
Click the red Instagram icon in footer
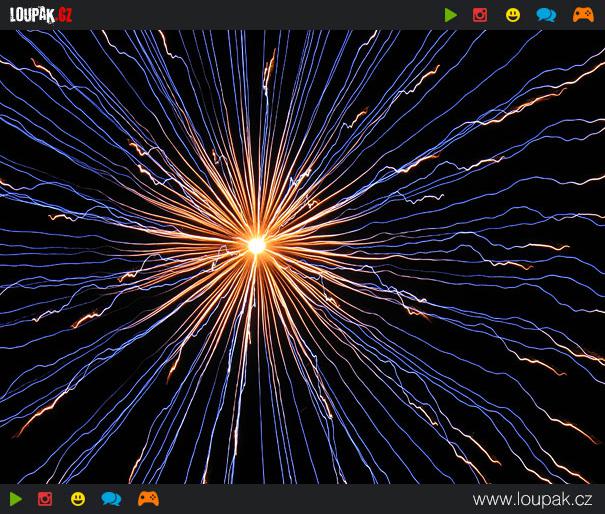pos(45,498)
